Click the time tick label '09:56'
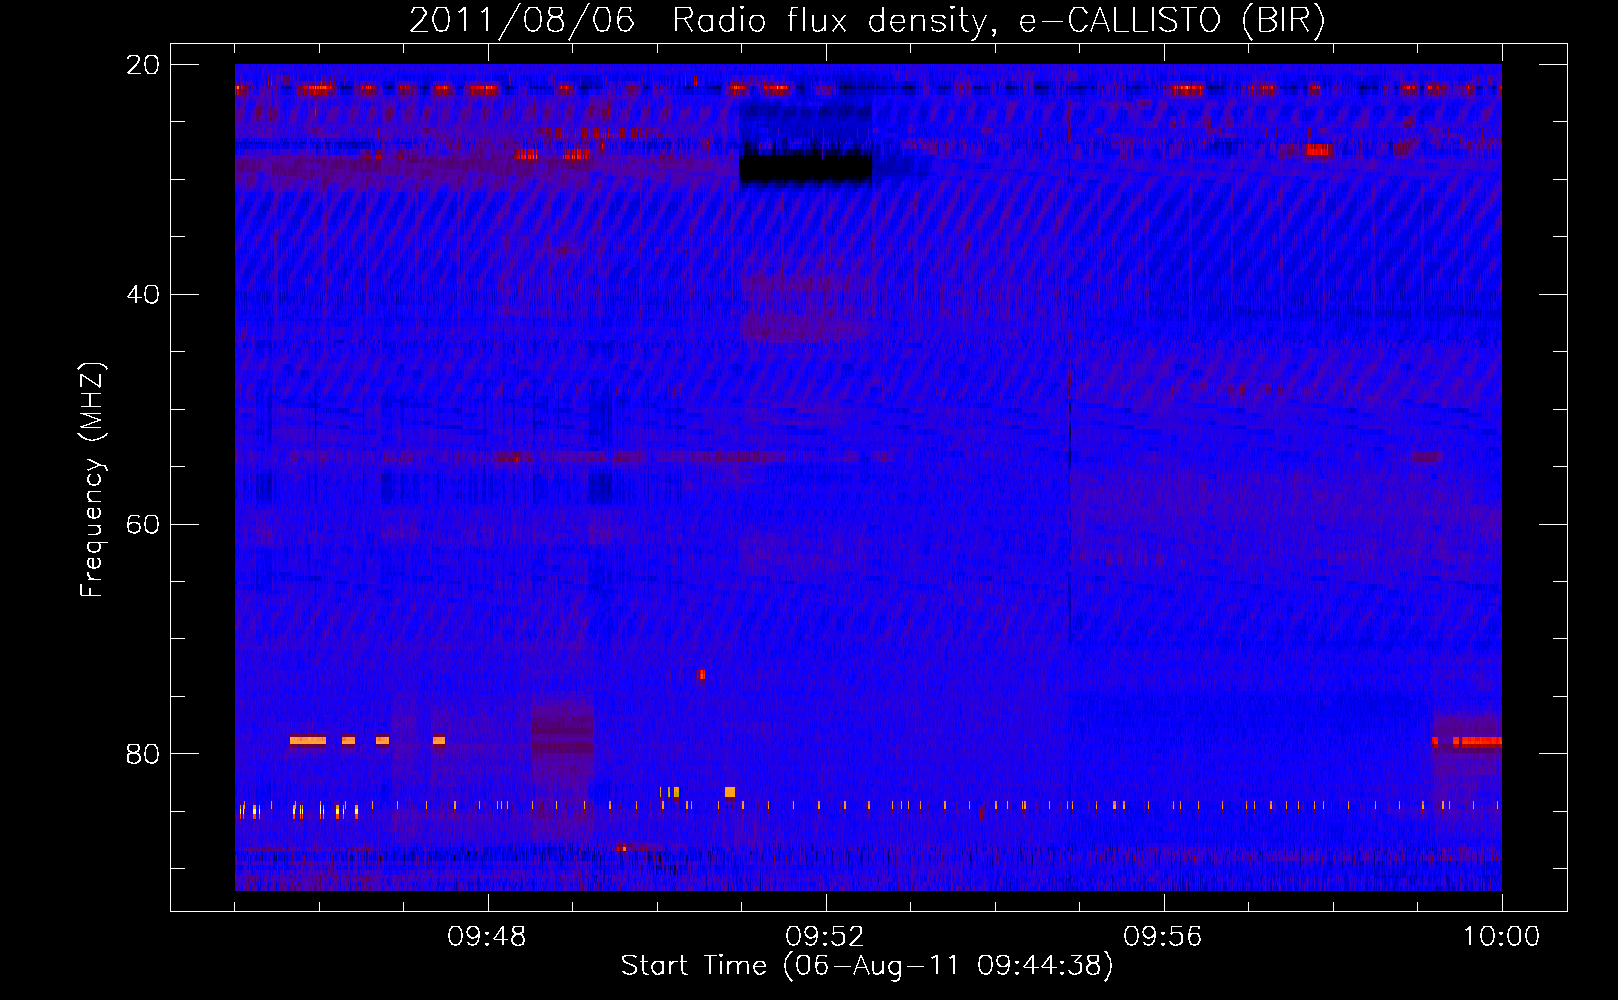The height and width of the screenshot is (1000, 1618). click(1164, 937)
